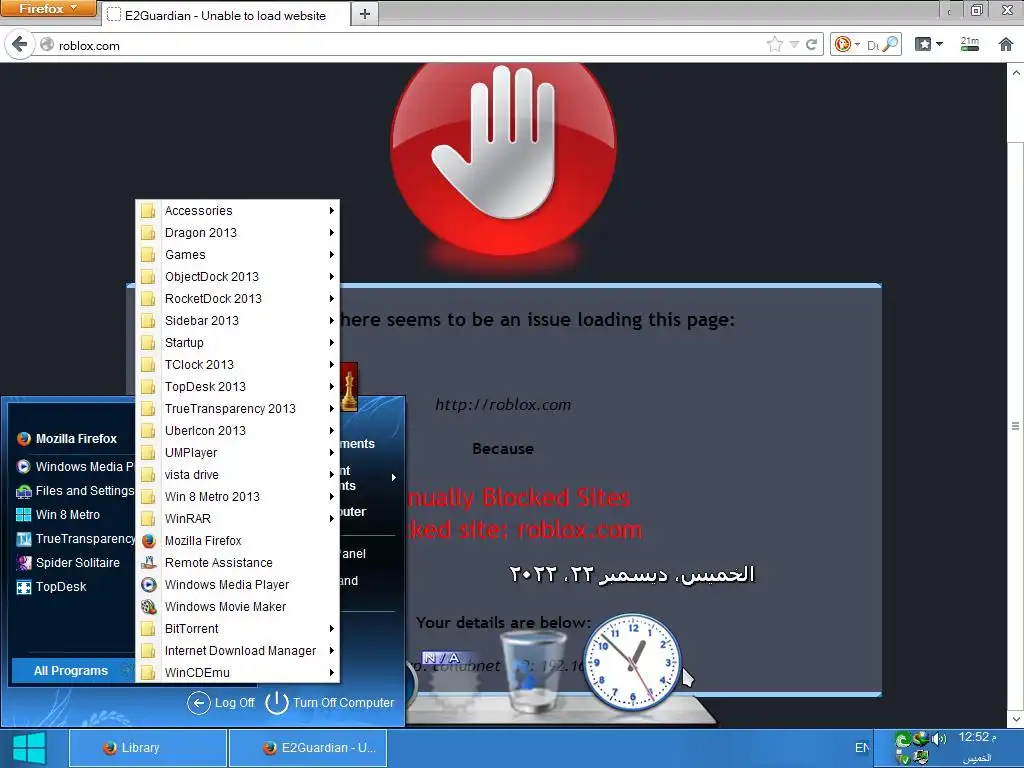Open pinned Windows Media Player in Start menu
This screenshot has width=1024, height=768.
pyautogui.click(x=74, y=466)
